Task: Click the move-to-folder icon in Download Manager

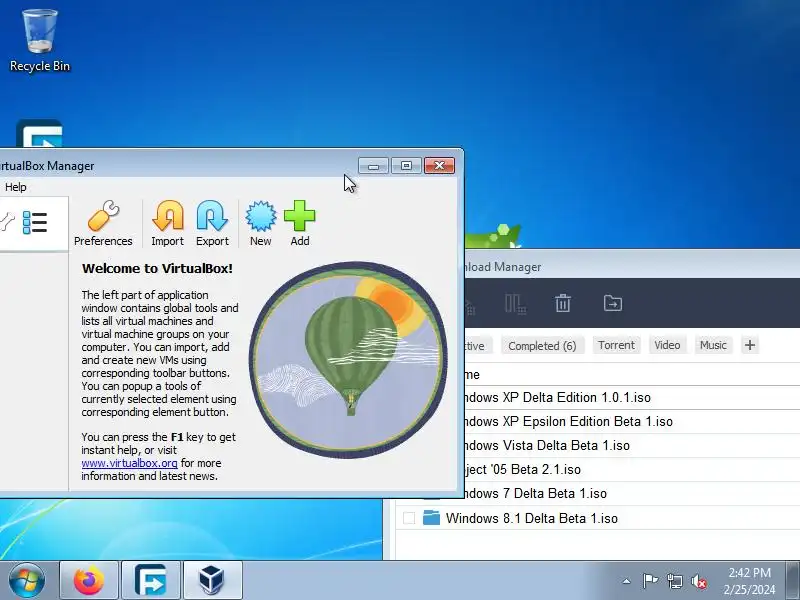Action: (613, 303)
